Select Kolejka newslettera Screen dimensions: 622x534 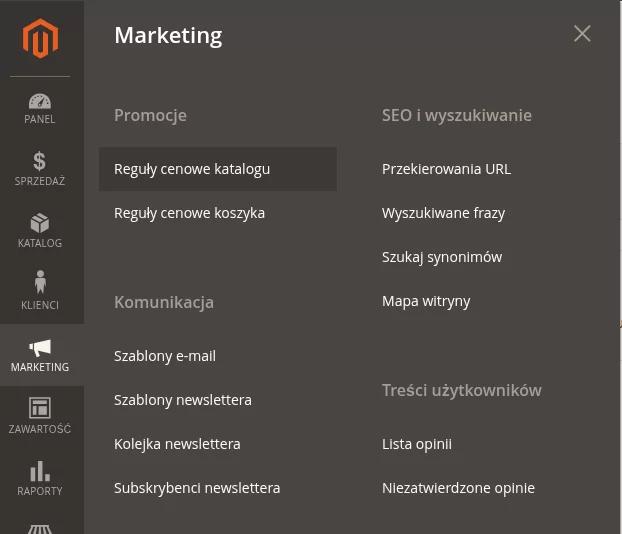177,444
